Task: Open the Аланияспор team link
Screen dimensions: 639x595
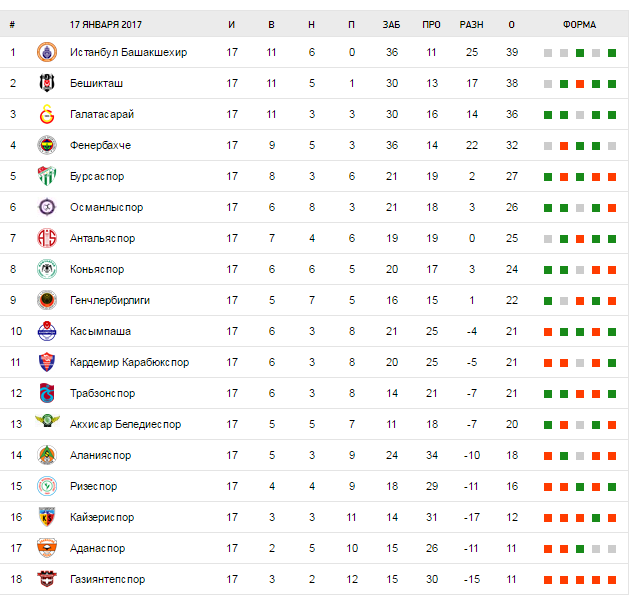Action: click(100, 455)
